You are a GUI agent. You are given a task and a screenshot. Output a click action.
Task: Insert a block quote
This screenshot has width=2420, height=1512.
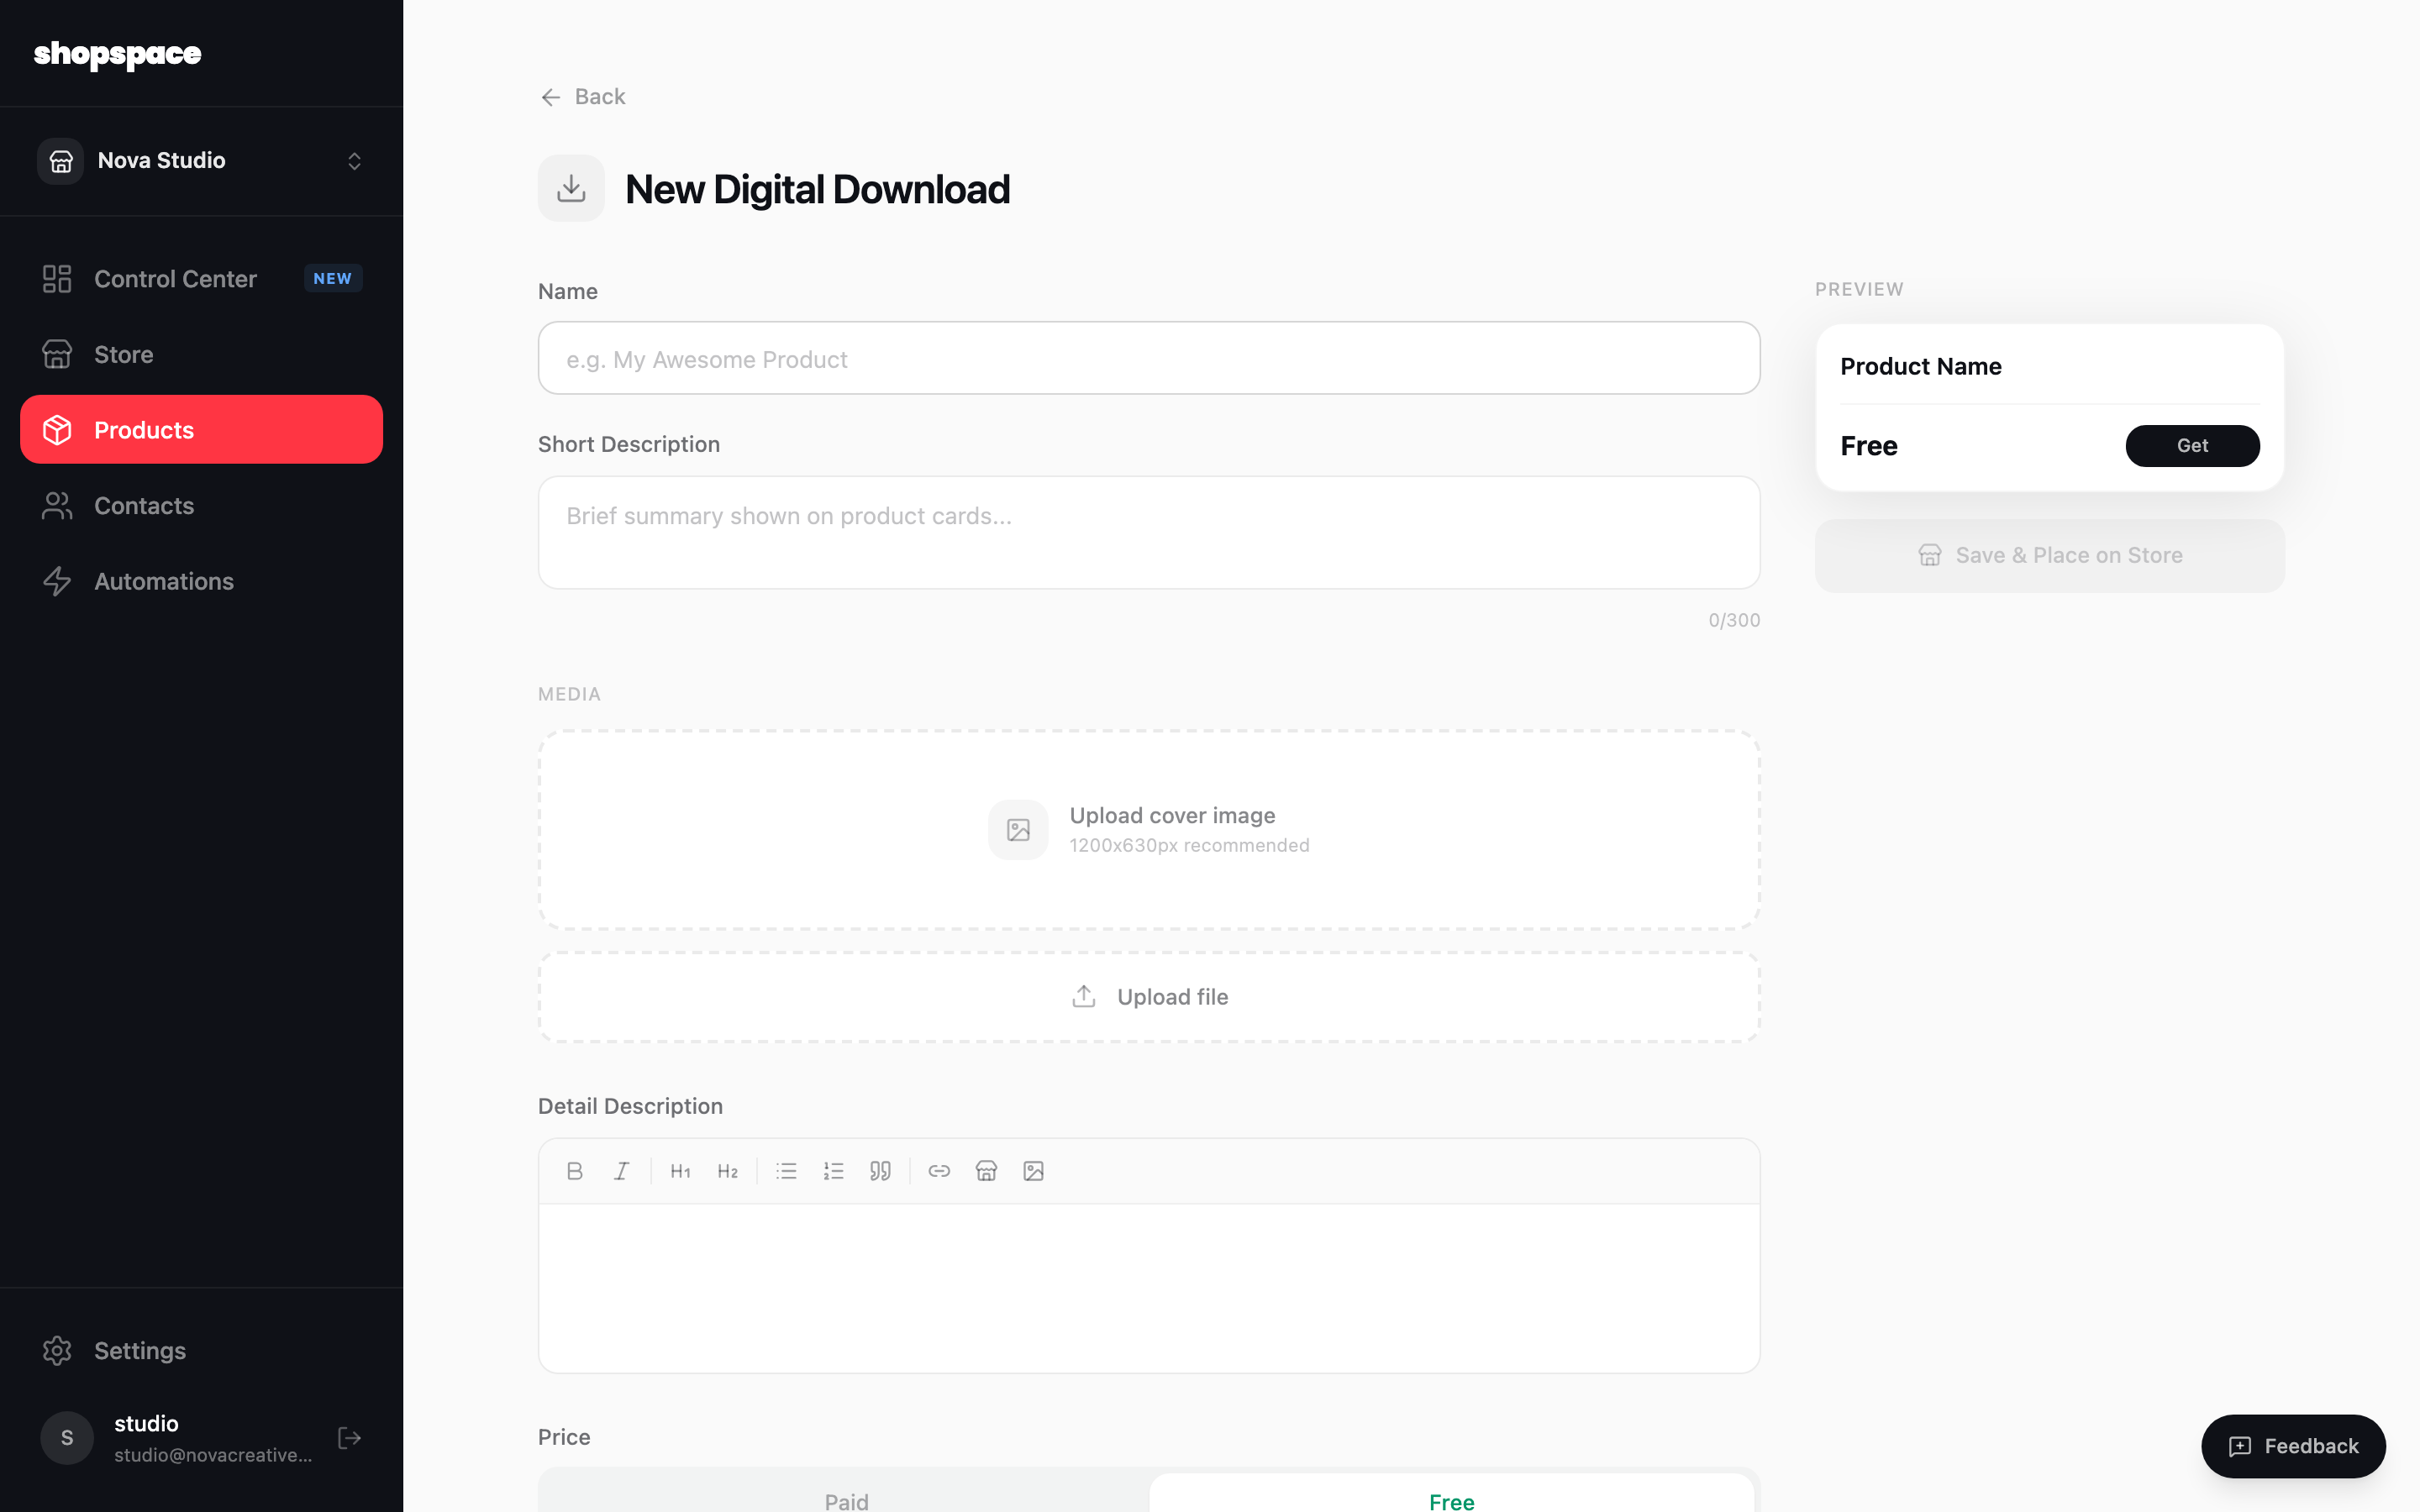tap(880, 1171)
